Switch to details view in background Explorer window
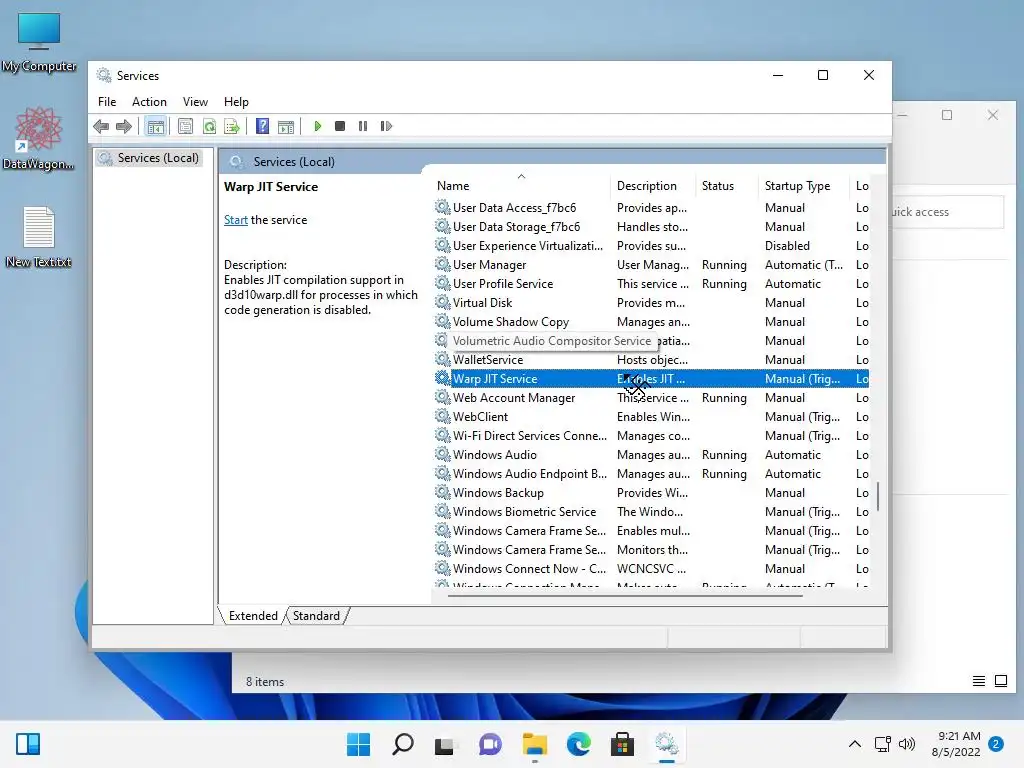Image resolution: width=1024 pixels, height=768 pixels. pos(978,681)
